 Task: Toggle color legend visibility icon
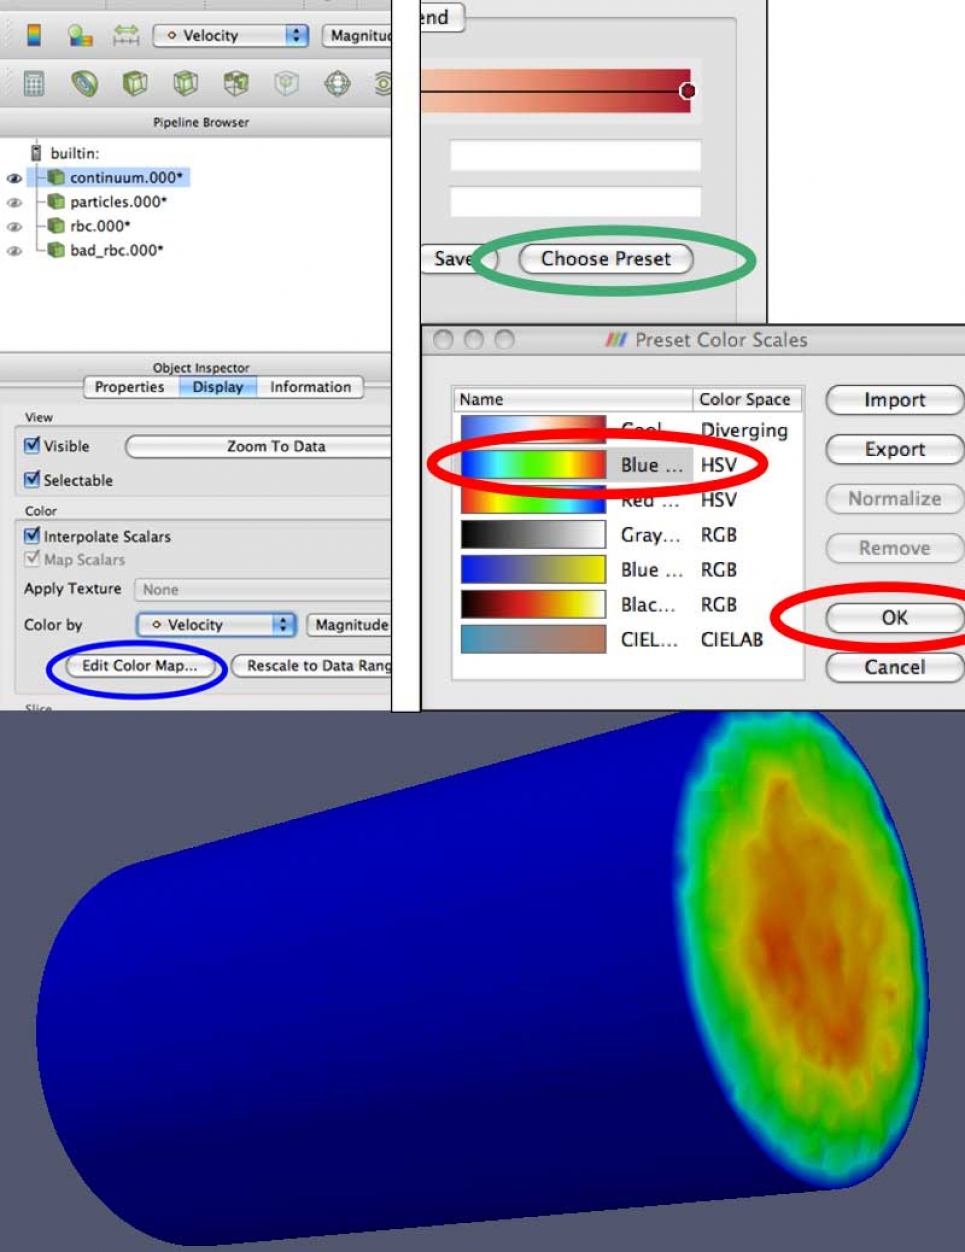34,36
